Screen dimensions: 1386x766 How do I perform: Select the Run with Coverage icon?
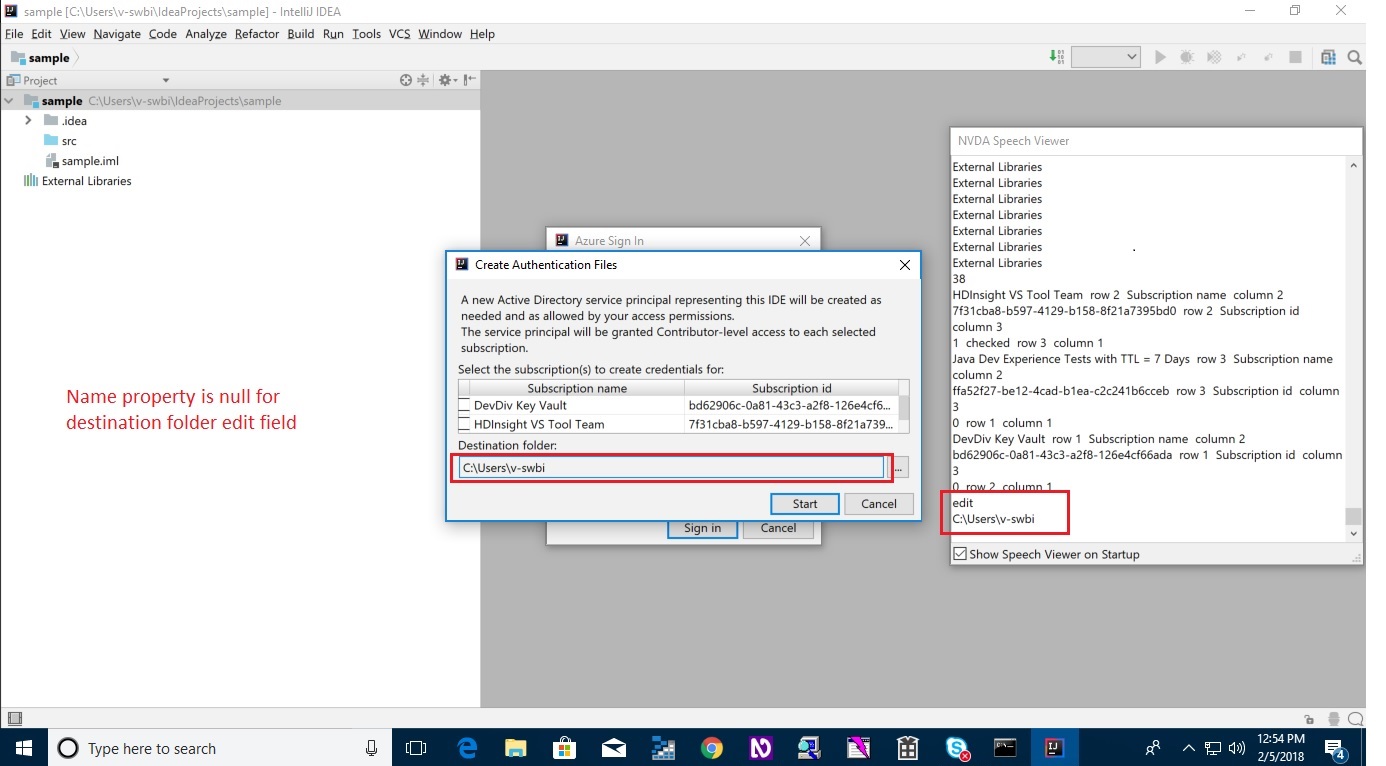1214,57
